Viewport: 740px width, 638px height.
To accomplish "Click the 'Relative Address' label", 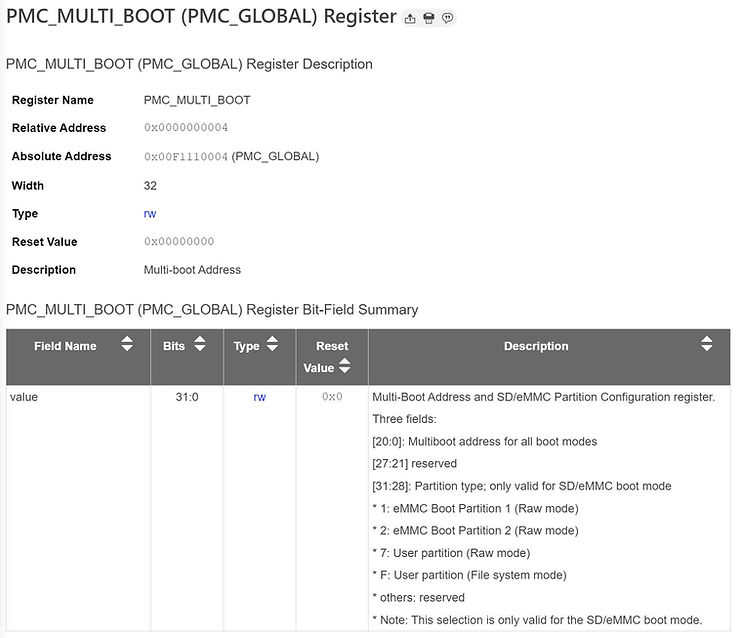I will [x=59, y=128].
